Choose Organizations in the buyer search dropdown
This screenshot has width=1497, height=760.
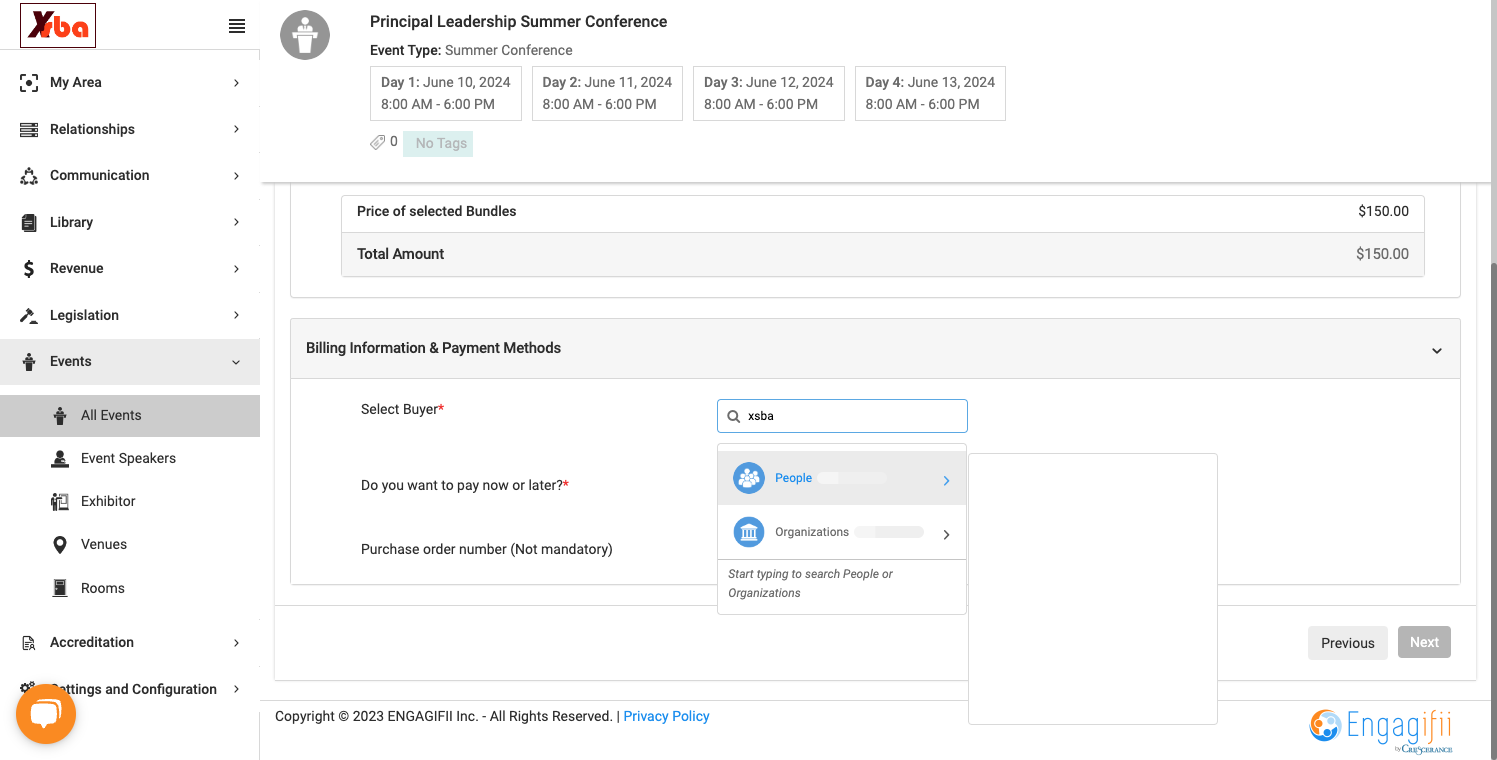pos(842,532)
